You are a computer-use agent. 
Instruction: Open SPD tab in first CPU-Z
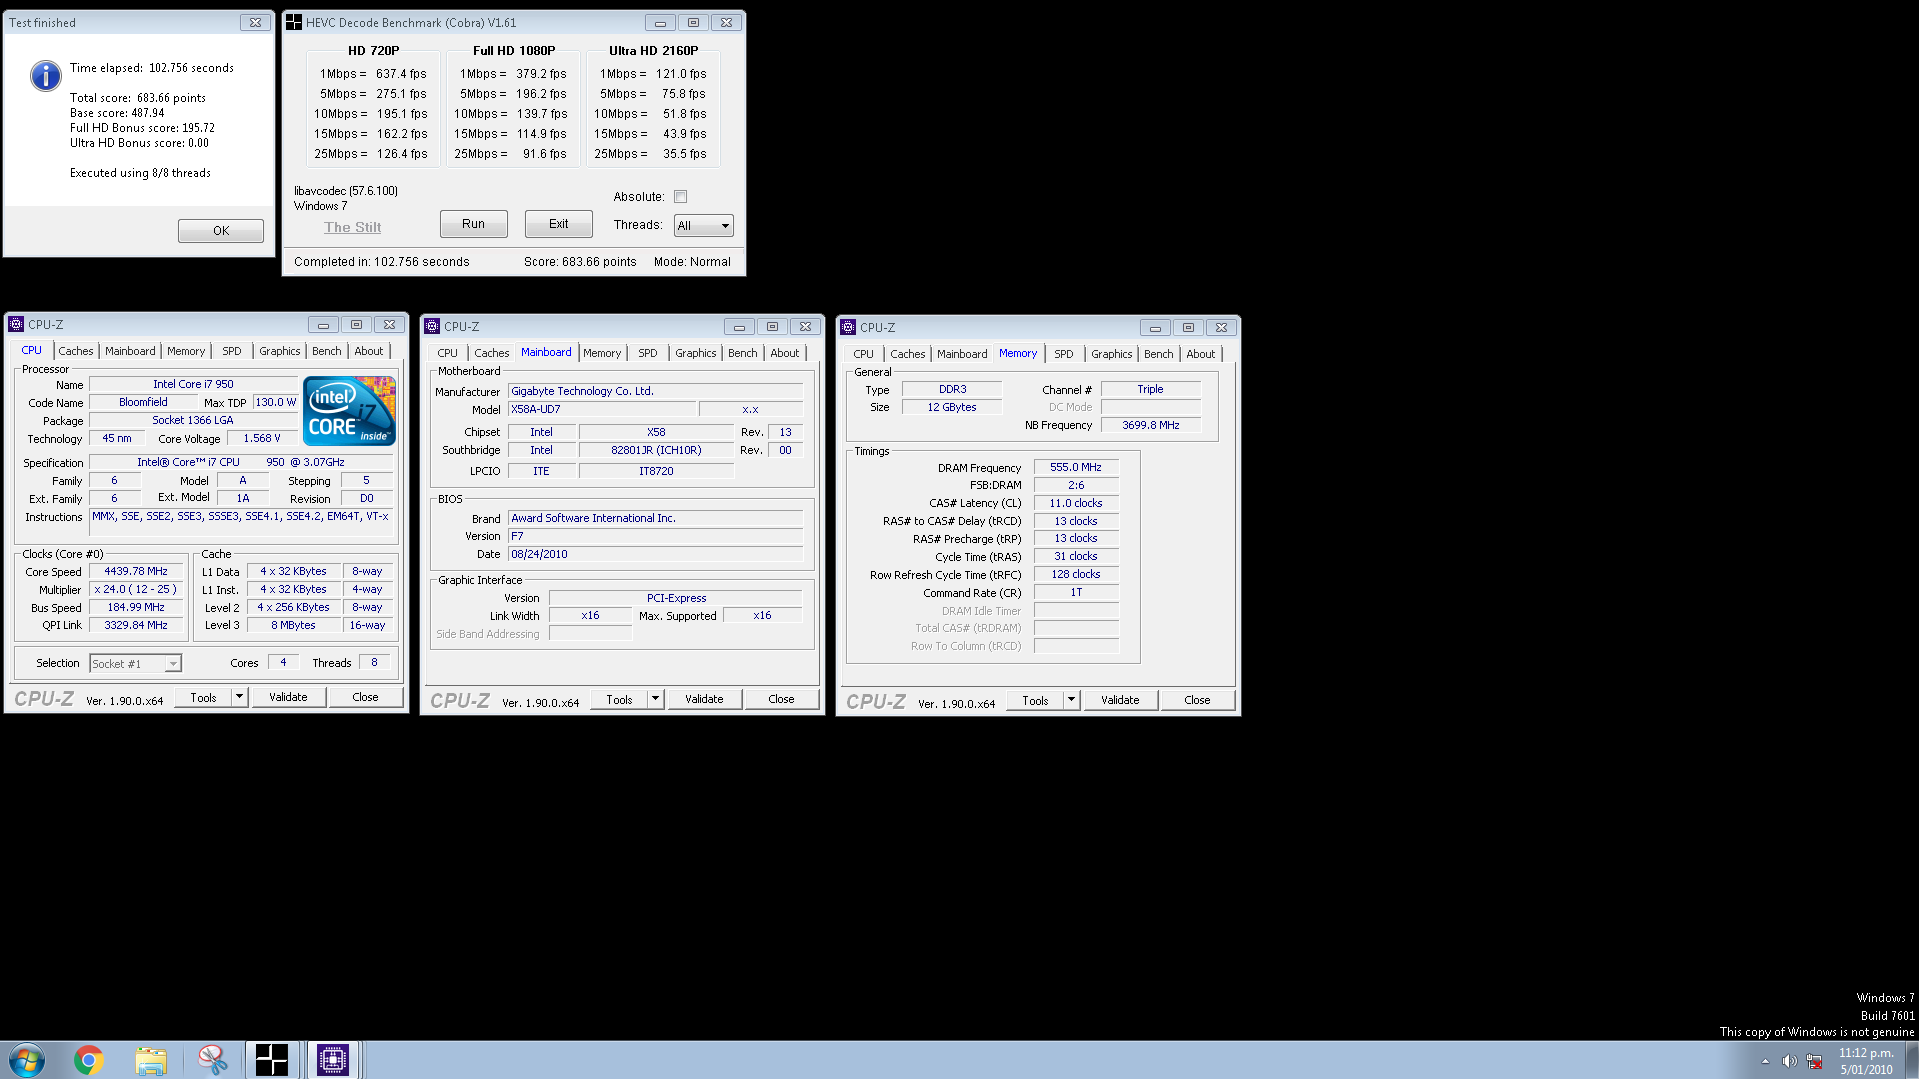point(232,351)
